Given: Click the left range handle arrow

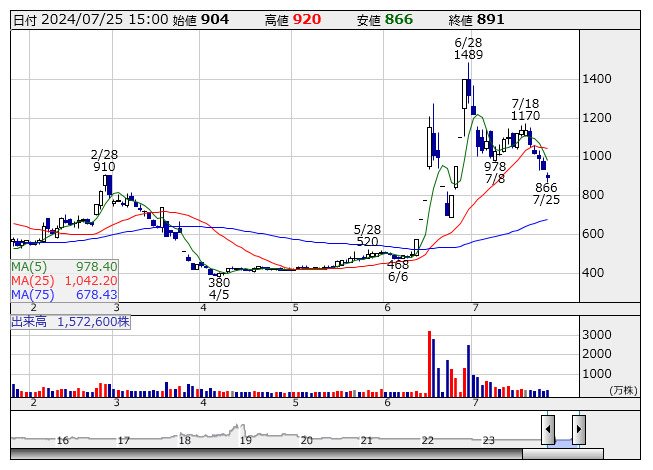Looking at the screenshot, I should (548, 430).
